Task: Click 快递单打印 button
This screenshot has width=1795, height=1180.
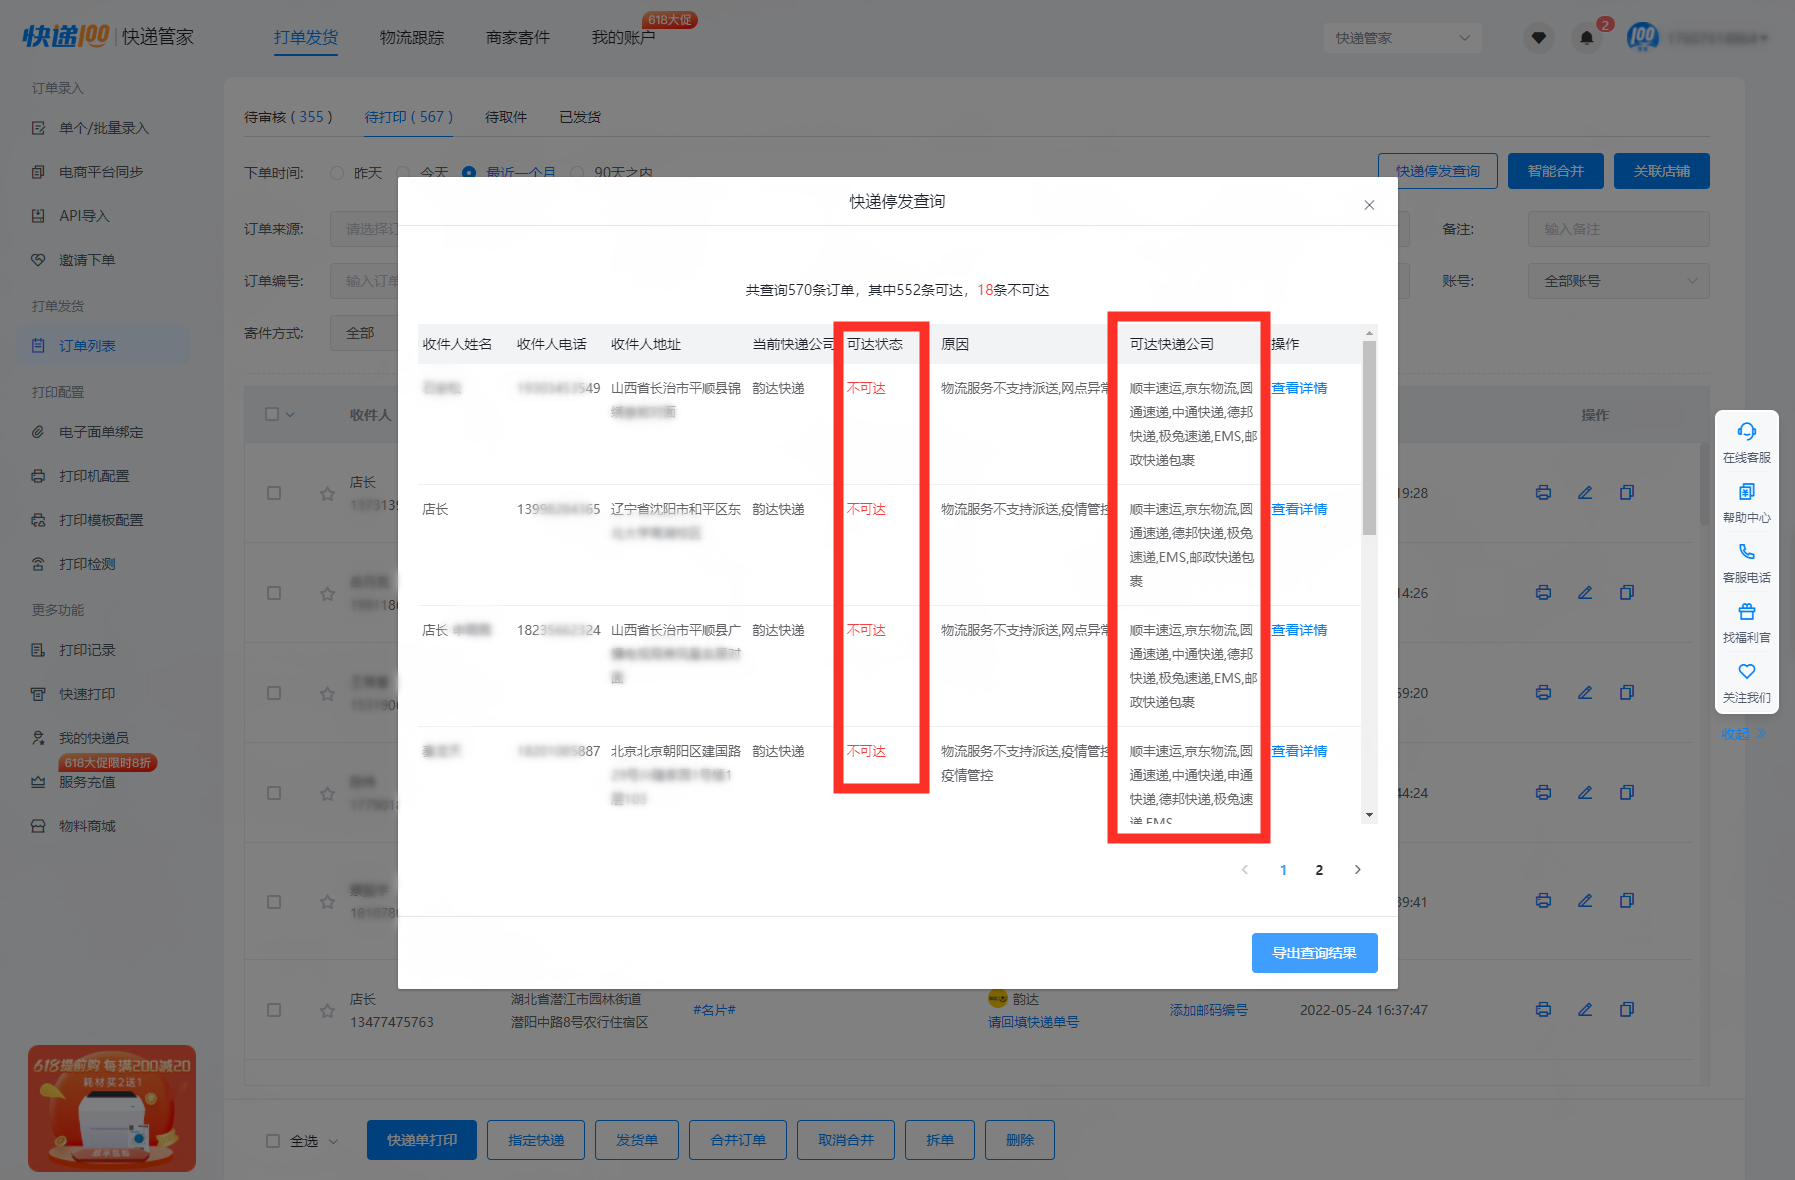Action: pyautogui.click(x=421, y=1140)
